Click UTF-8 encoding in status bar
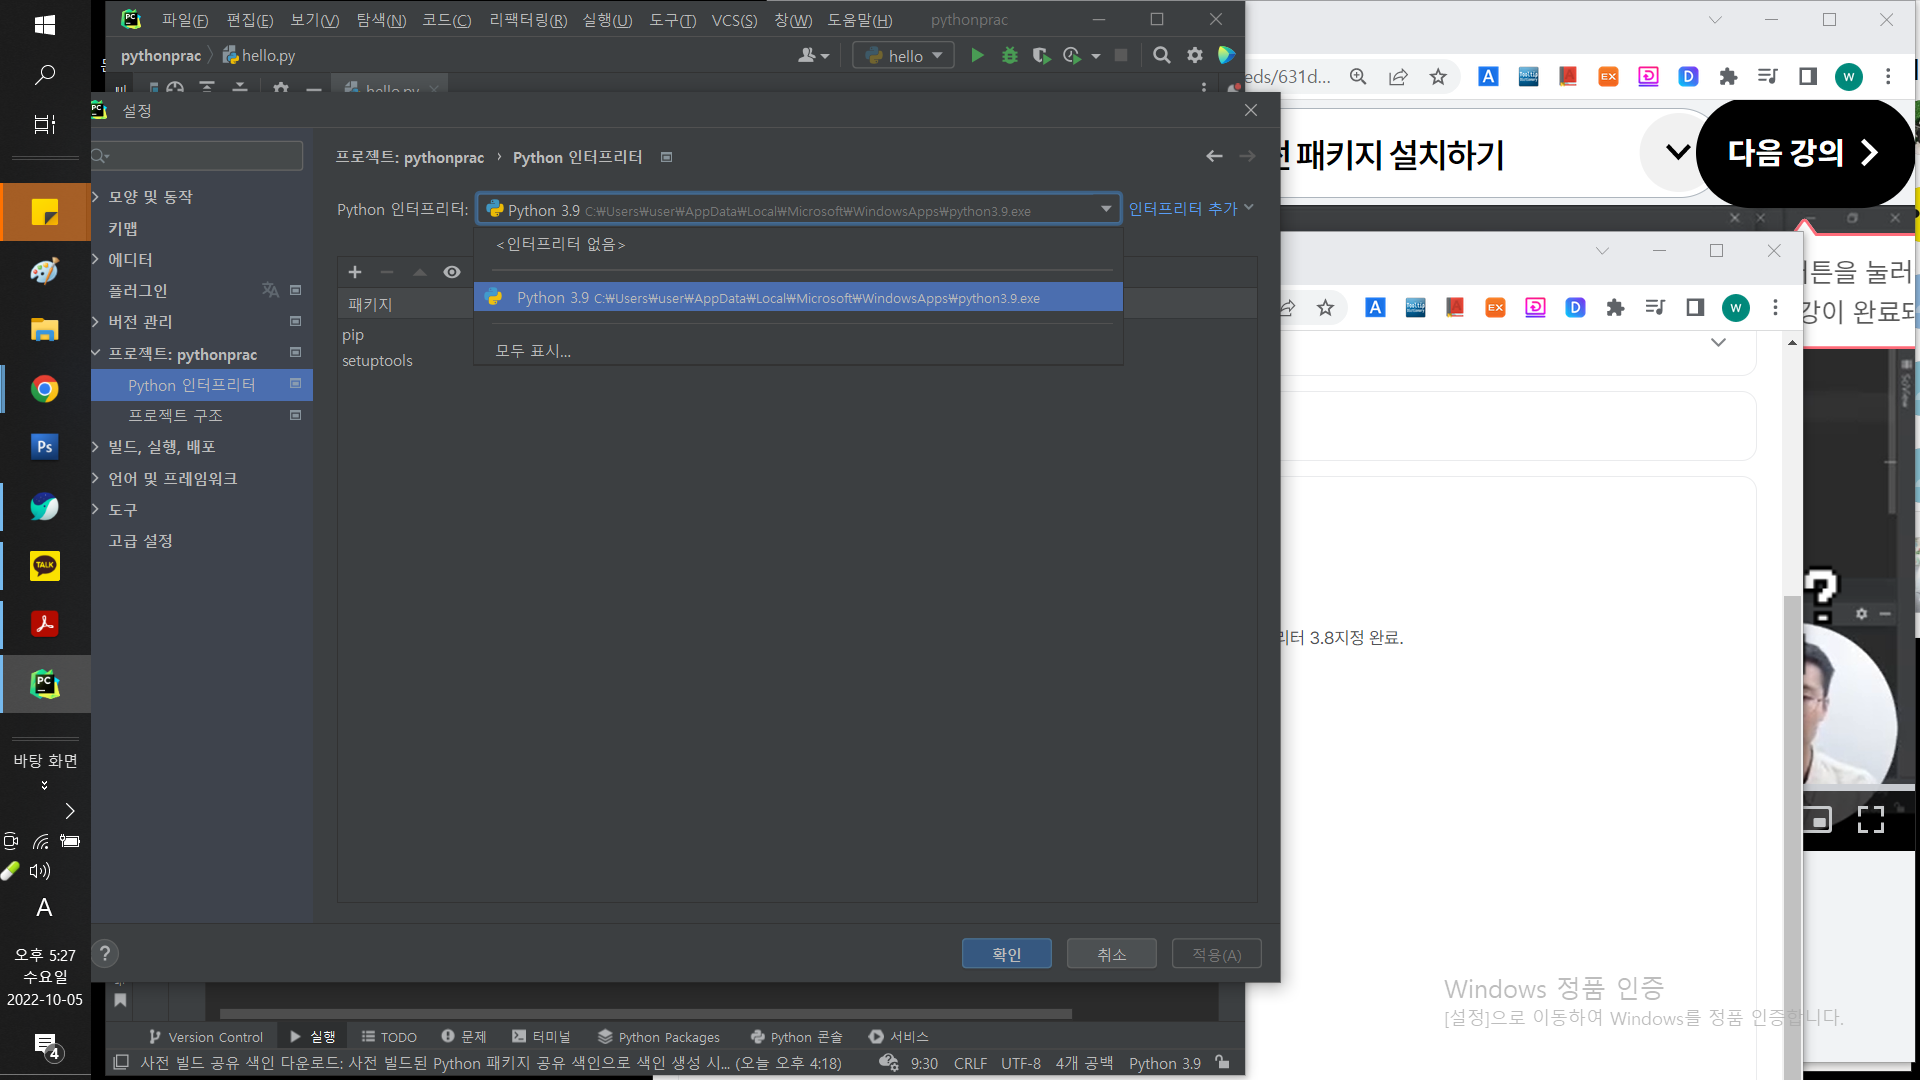 [x=1021, y=1063]
